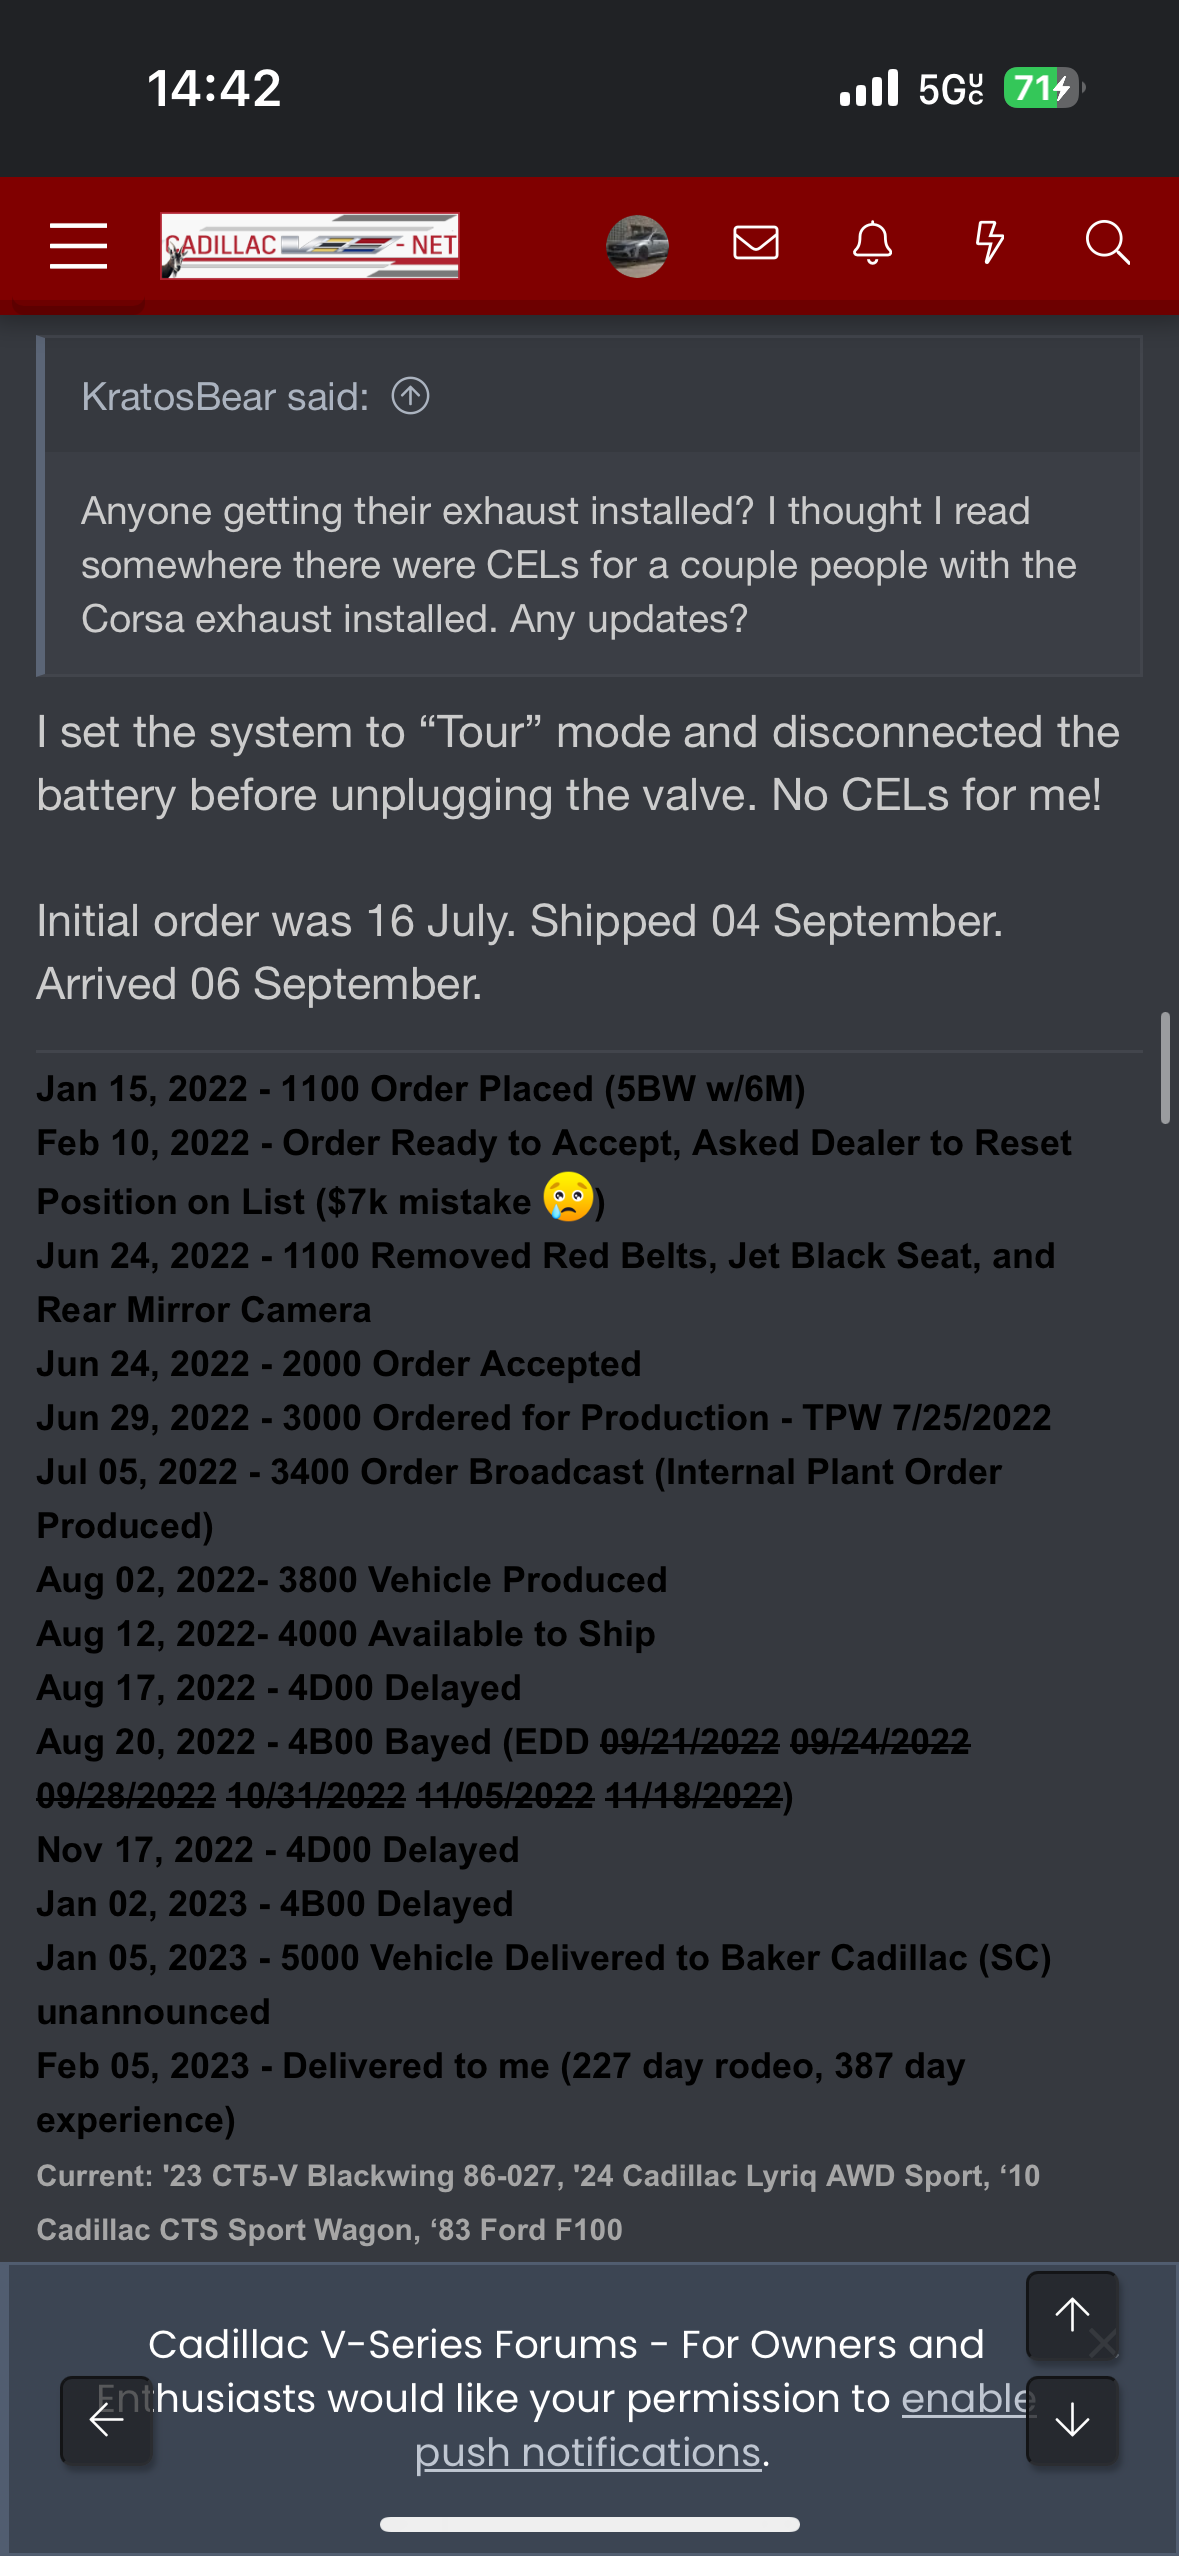Tap the crying emoji in signature
Viewport: 1179px width, 2556px height.
[x=568, y=1198]
